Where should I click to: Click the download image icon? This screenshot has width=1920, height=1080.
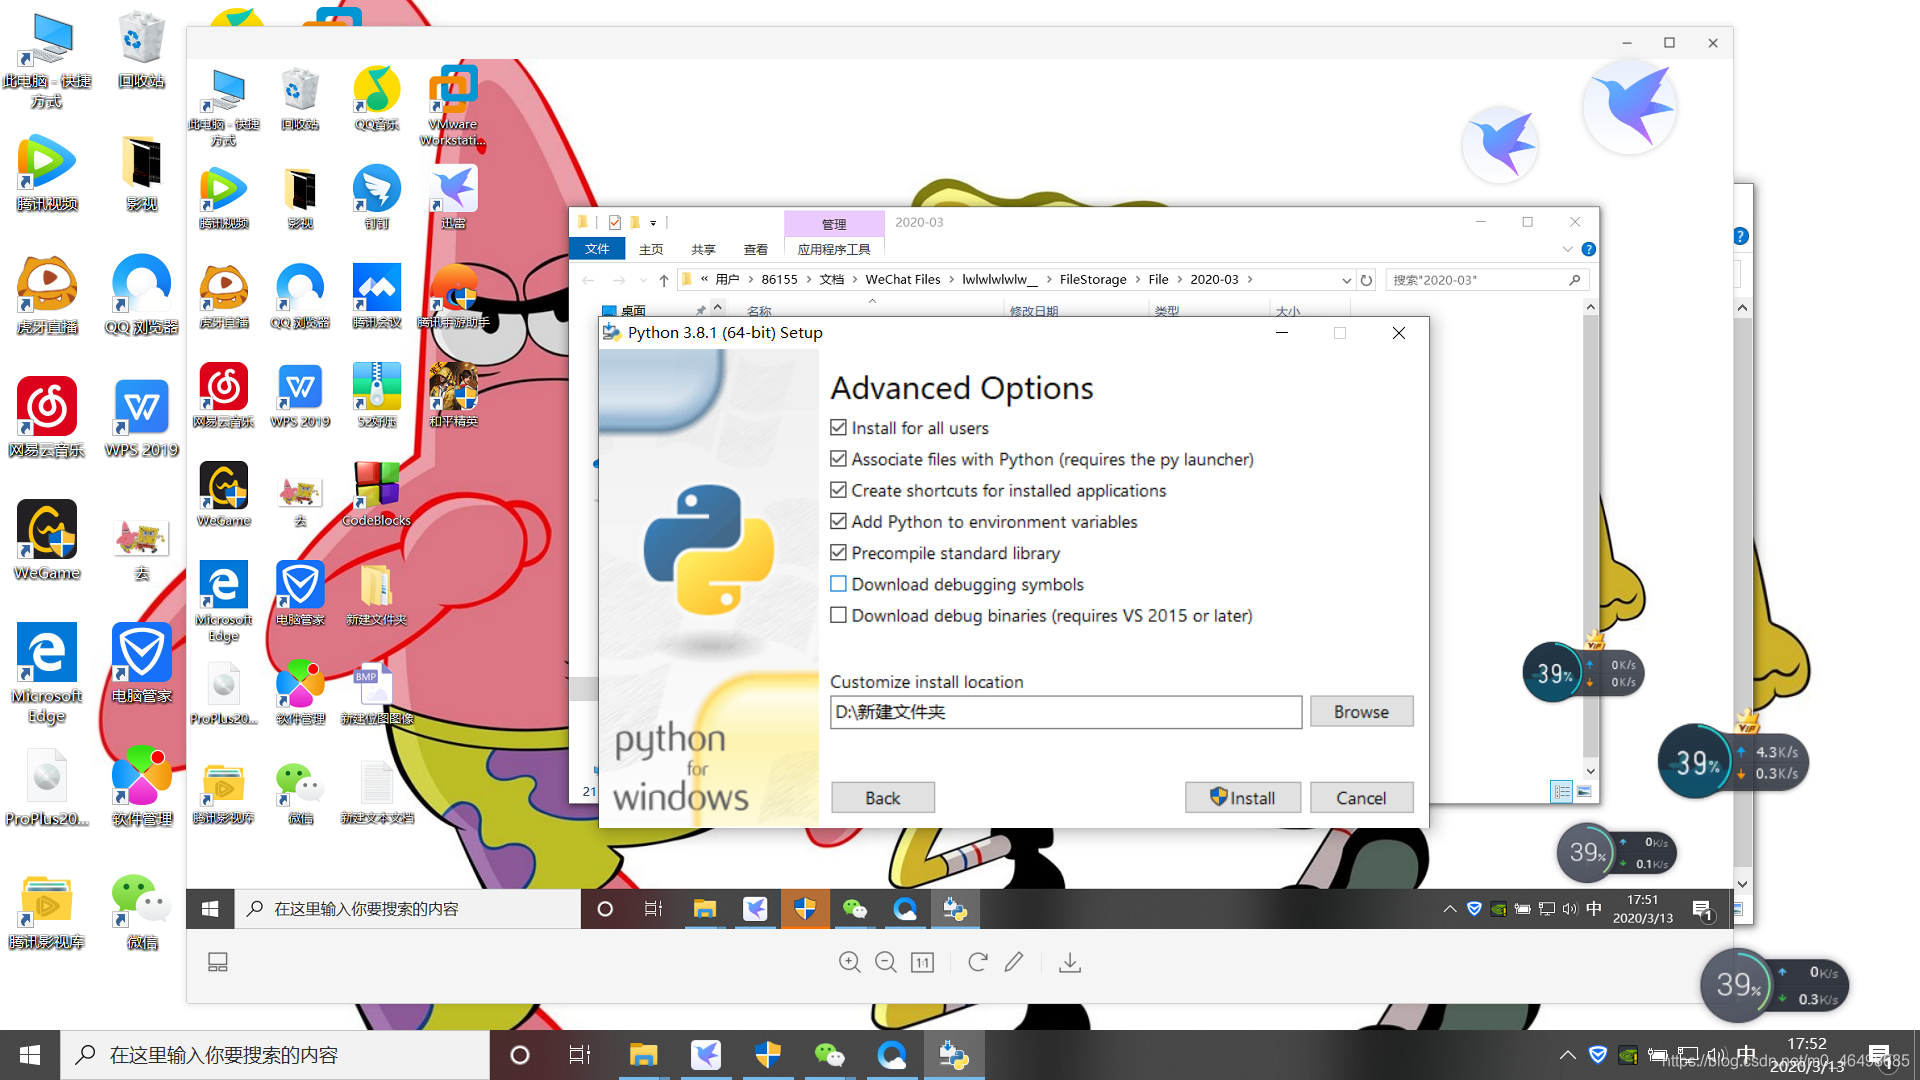1070,962
